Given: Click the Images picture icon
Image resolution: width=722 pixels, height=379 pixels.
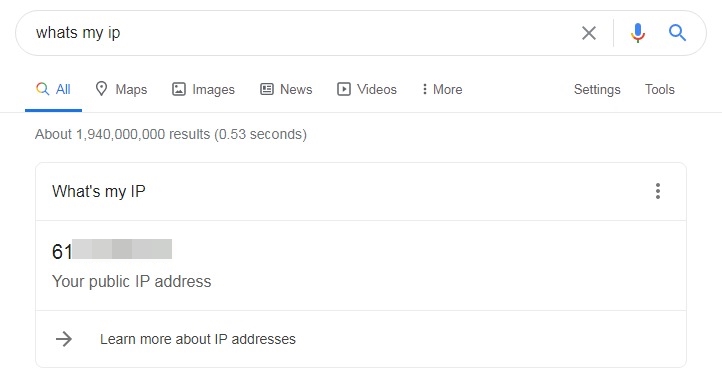Looking at the screenshot, I should coord(179,89).
